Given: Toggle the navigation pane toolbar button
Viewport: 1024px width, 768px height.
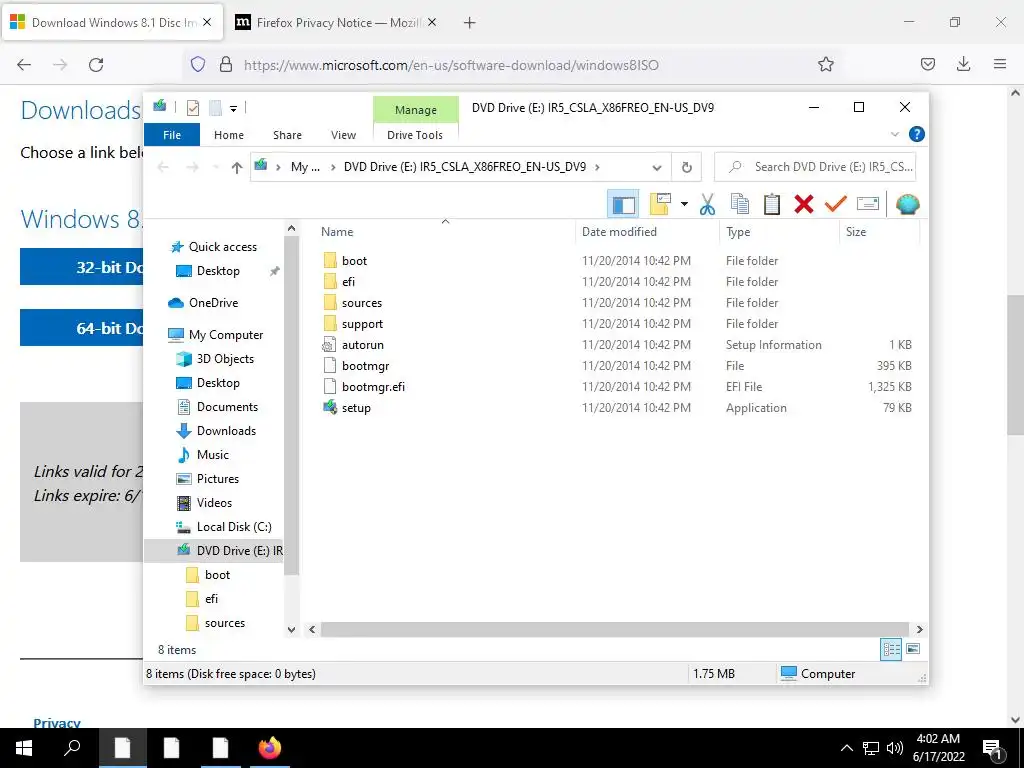Looking at the screenshot, I should click(x=622, y=204).
